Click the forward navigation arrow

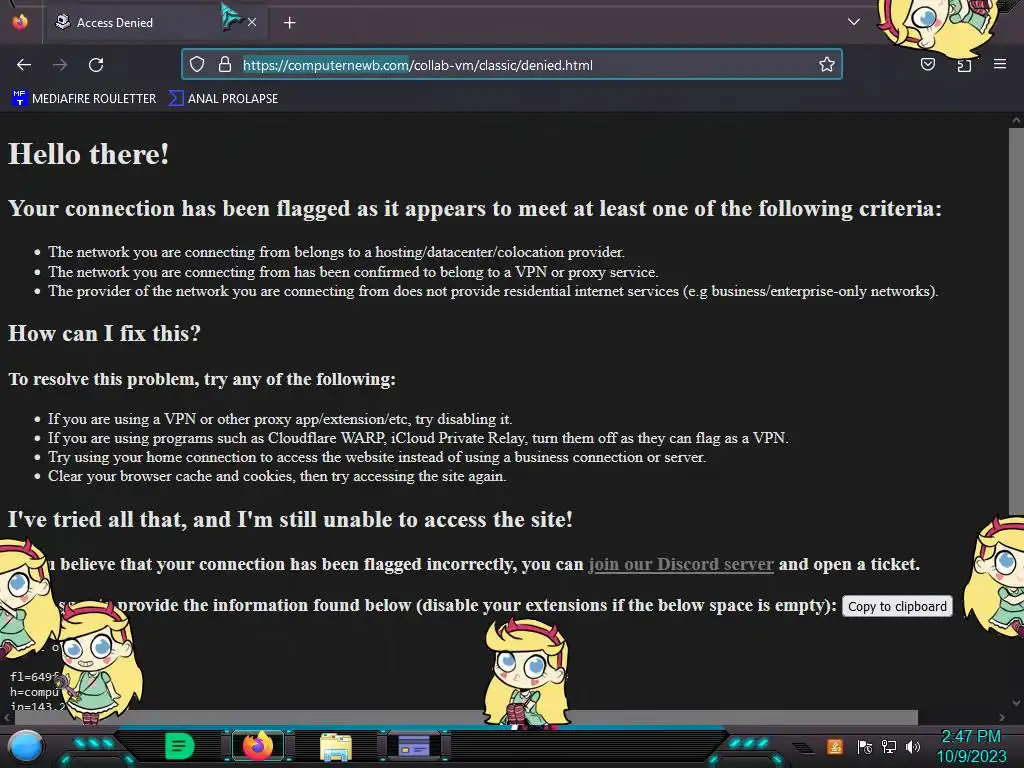[60, 65]
